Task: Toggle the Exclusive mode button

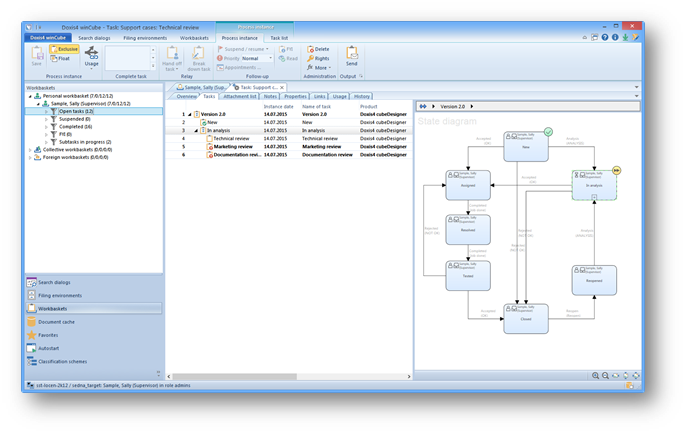Action: (66, 48)
